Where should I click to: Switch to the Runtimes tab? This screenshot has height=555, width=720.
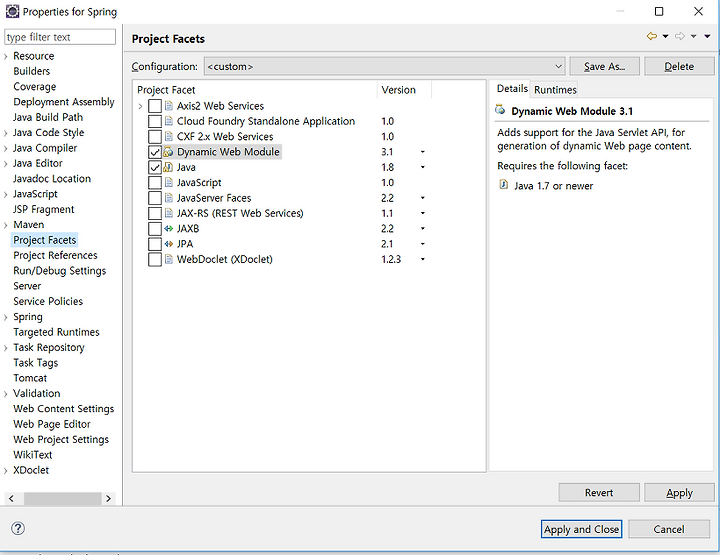click(x=555, y=90)
